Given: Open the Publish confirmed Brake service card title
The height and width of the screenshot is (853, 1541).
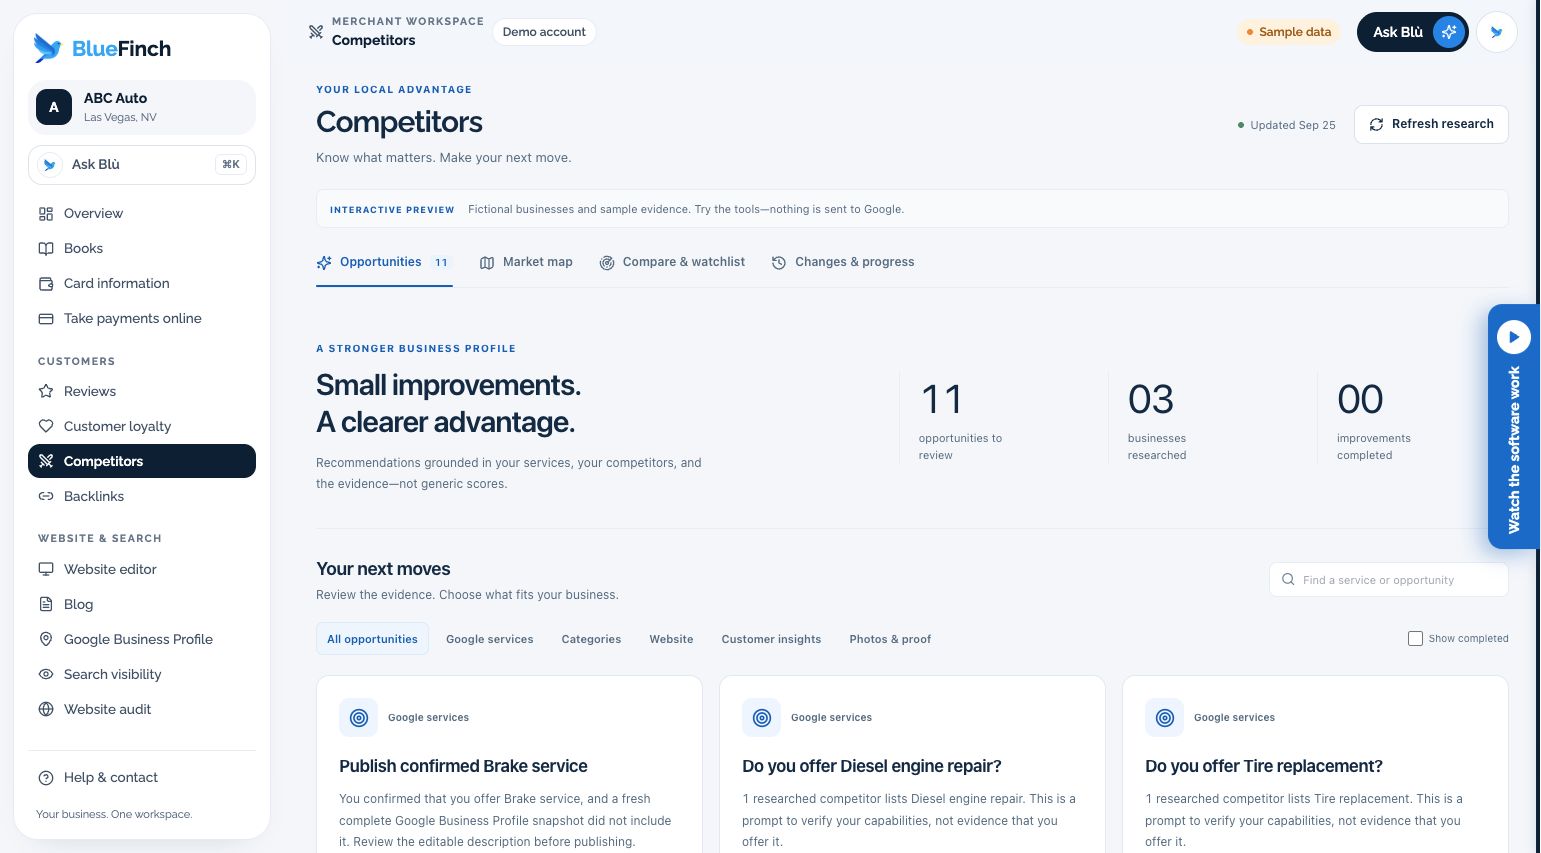Looking at the screenshot, I should pos(463,766).
